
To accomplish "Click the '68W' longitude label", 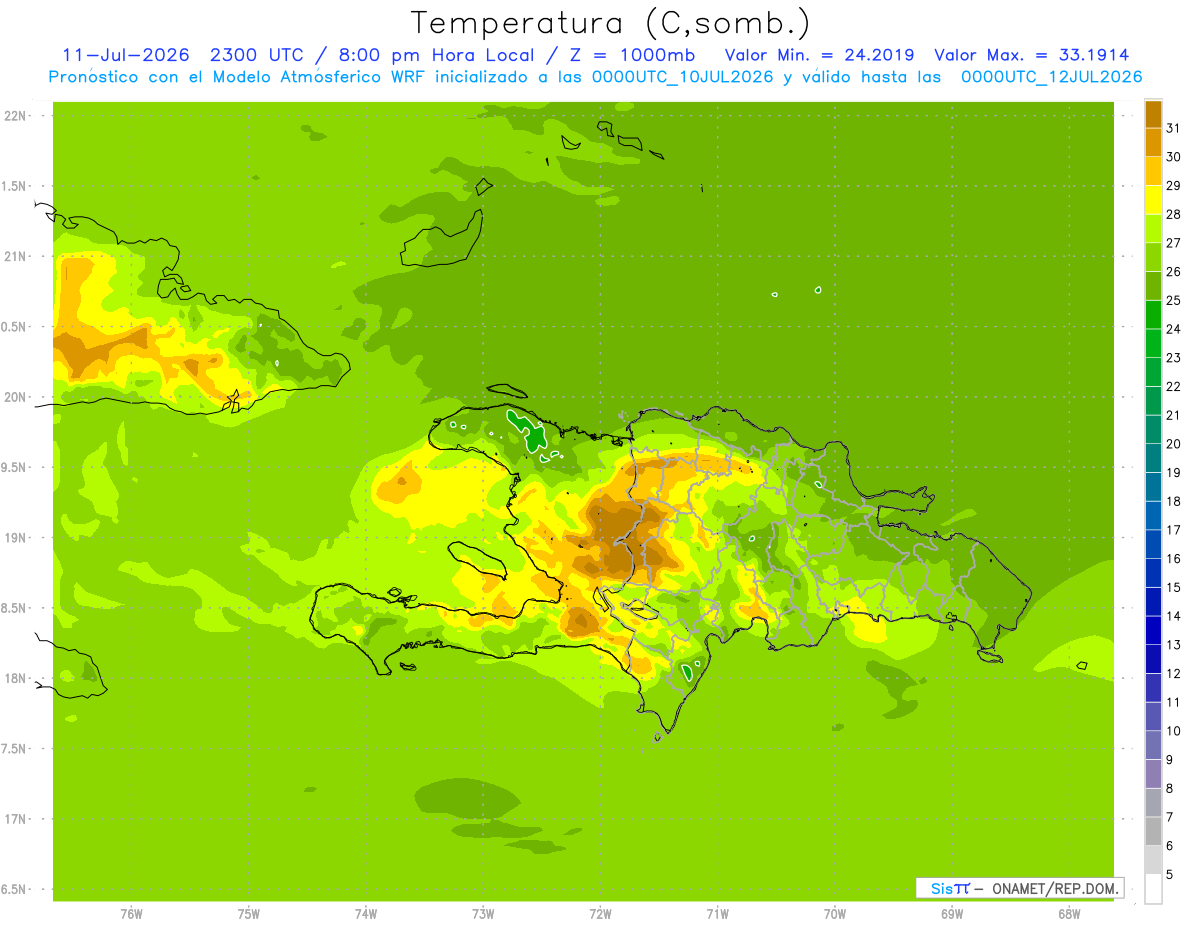I will point(1069,914).
